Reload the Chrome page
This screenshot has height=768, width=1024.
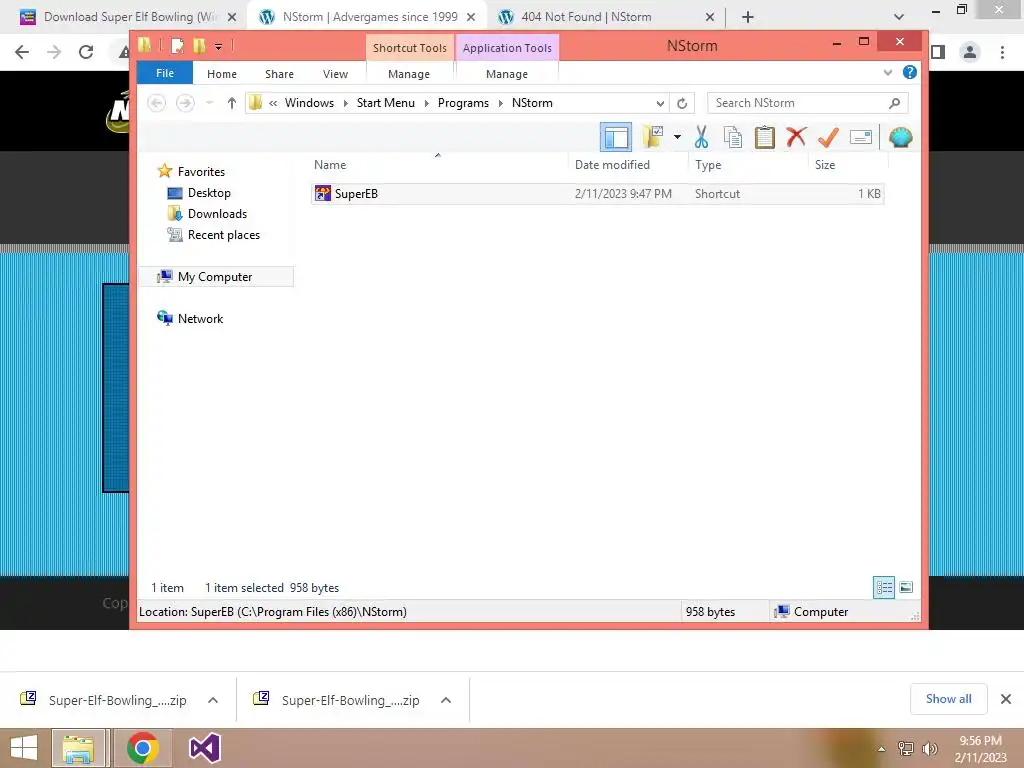pos(86,52)
